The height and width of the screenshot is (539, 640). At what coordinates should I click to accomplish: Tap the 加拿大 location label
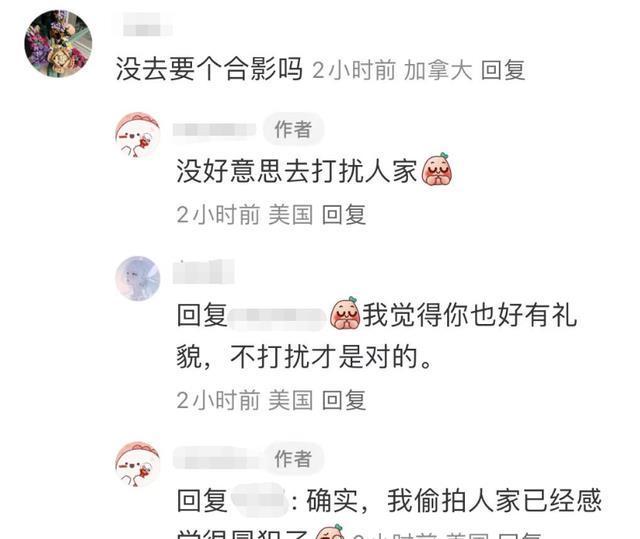(x=438, y=70)
